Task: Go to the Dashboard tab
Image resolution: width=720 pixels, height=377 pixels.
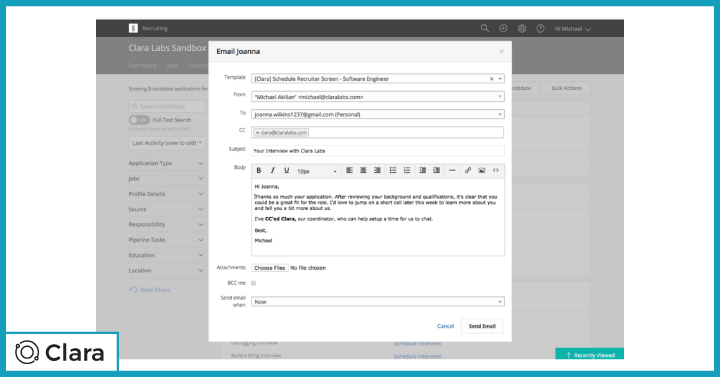Action: [142, 65]
